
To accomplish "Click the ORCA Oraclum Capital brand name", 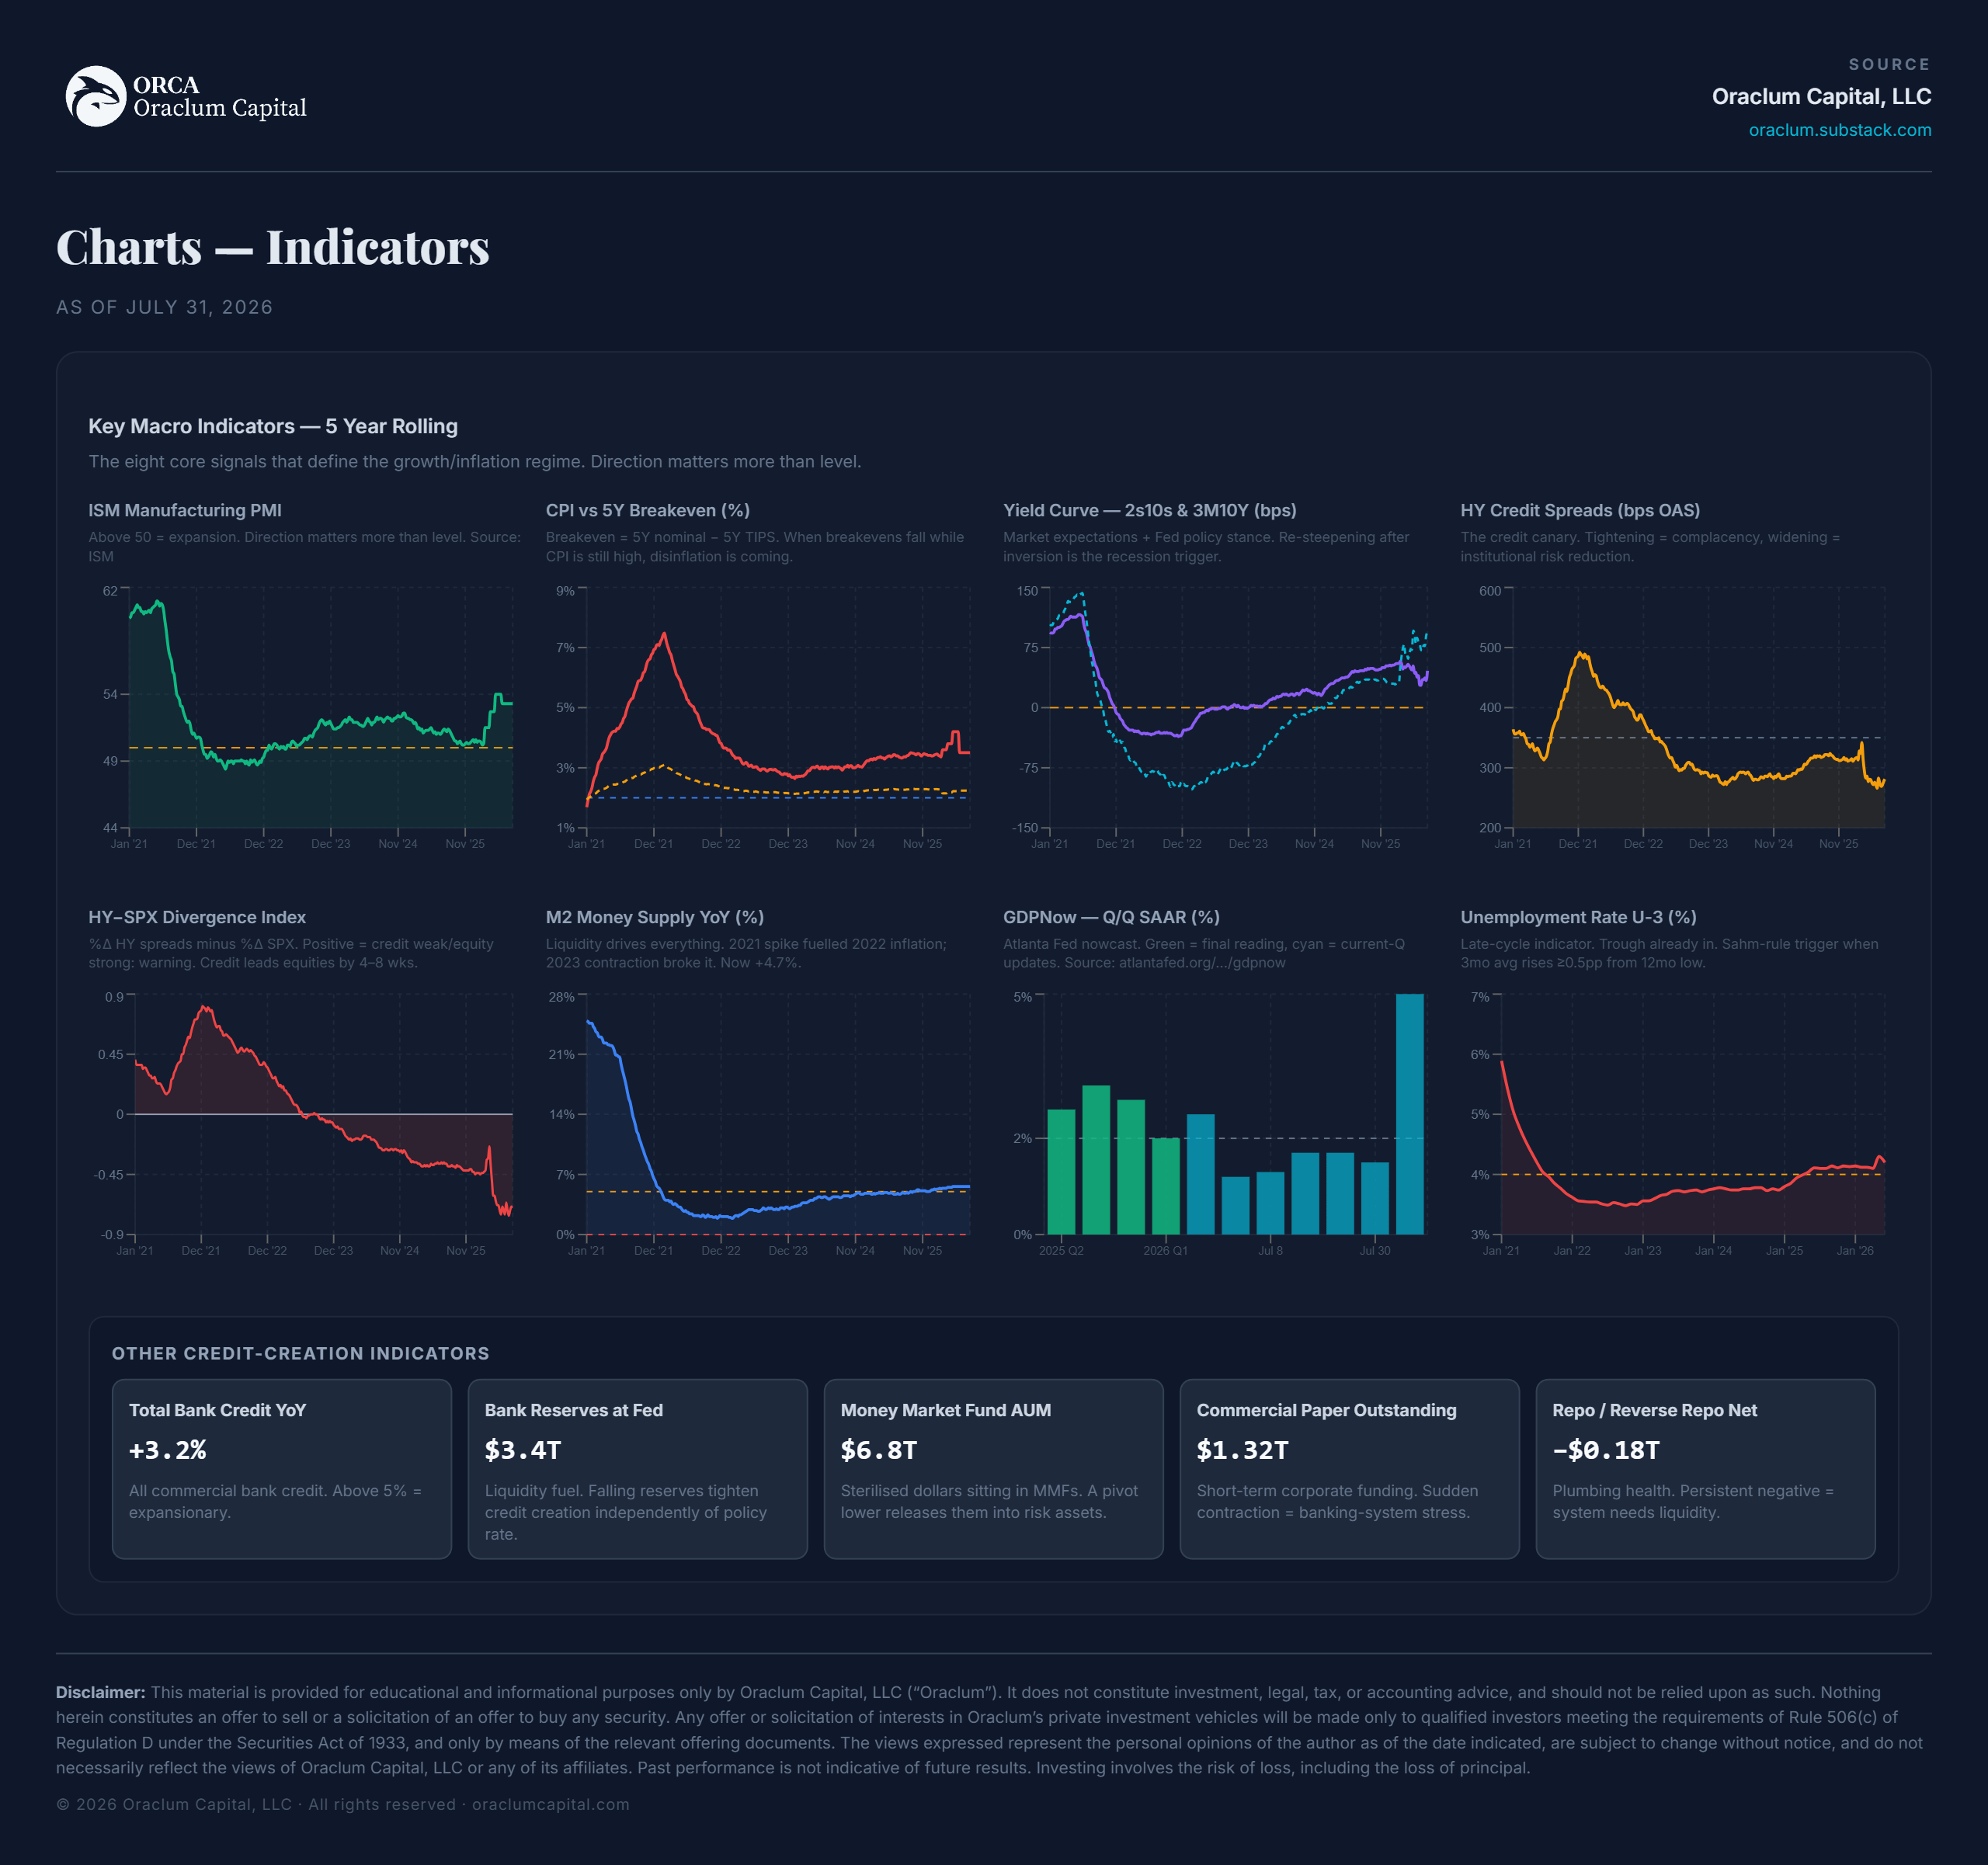I will pos(219,96).
